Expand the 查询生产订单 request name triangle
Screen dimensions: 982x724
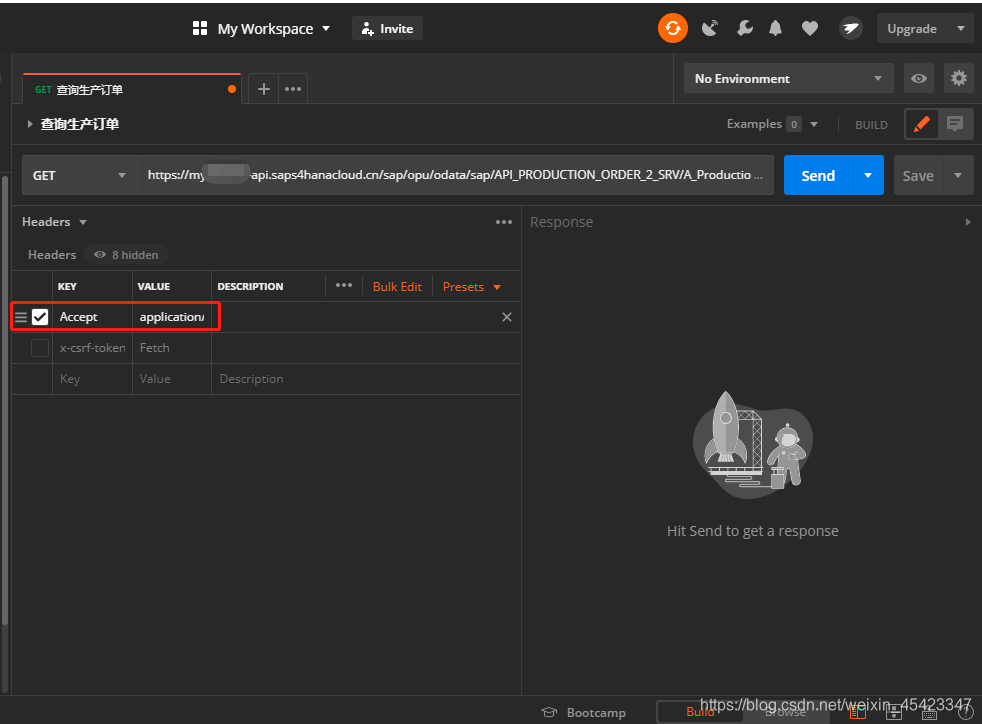(x=29, y=124)
